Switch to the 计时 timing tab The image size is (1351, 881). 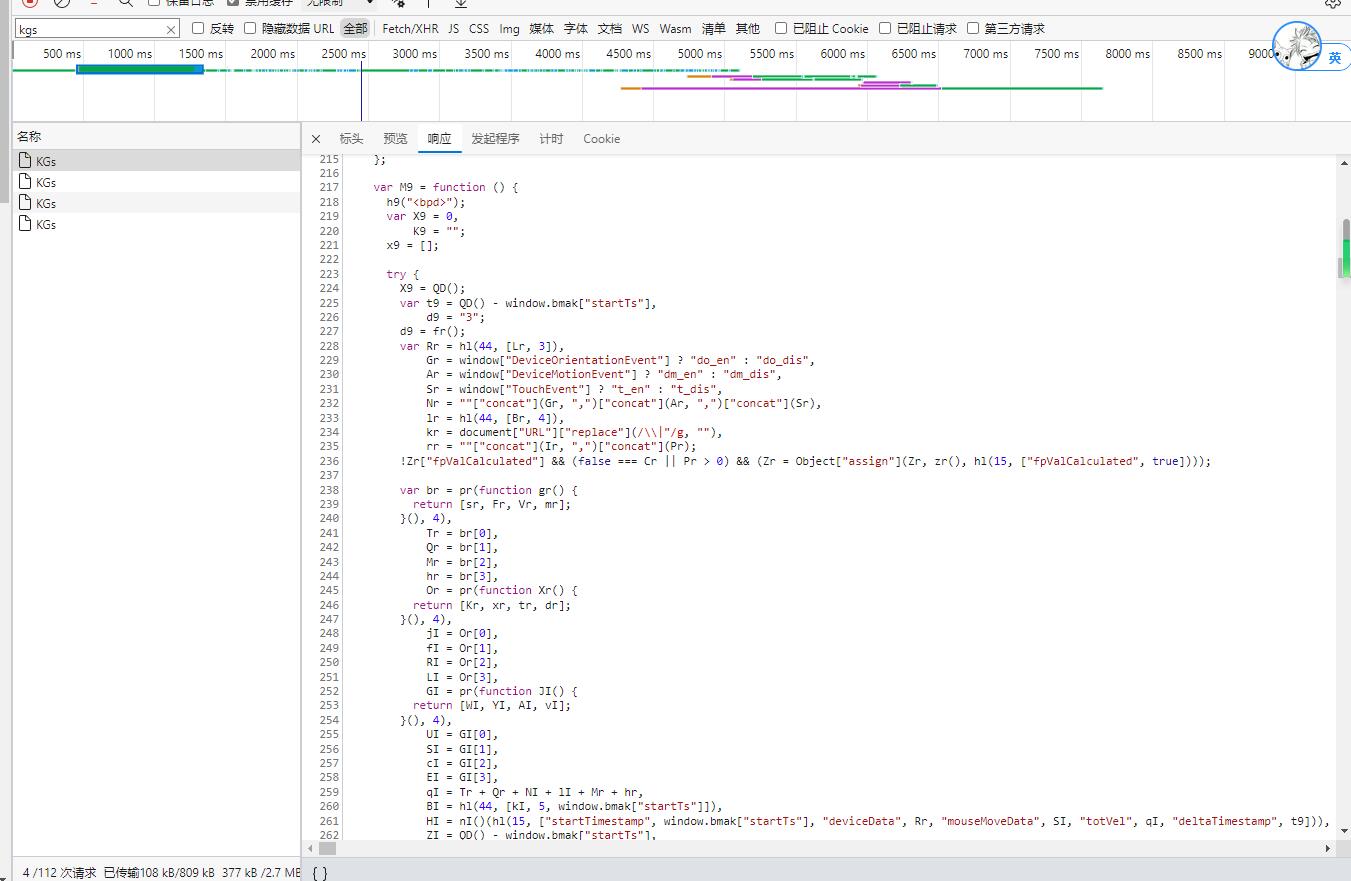click(551, 139)
